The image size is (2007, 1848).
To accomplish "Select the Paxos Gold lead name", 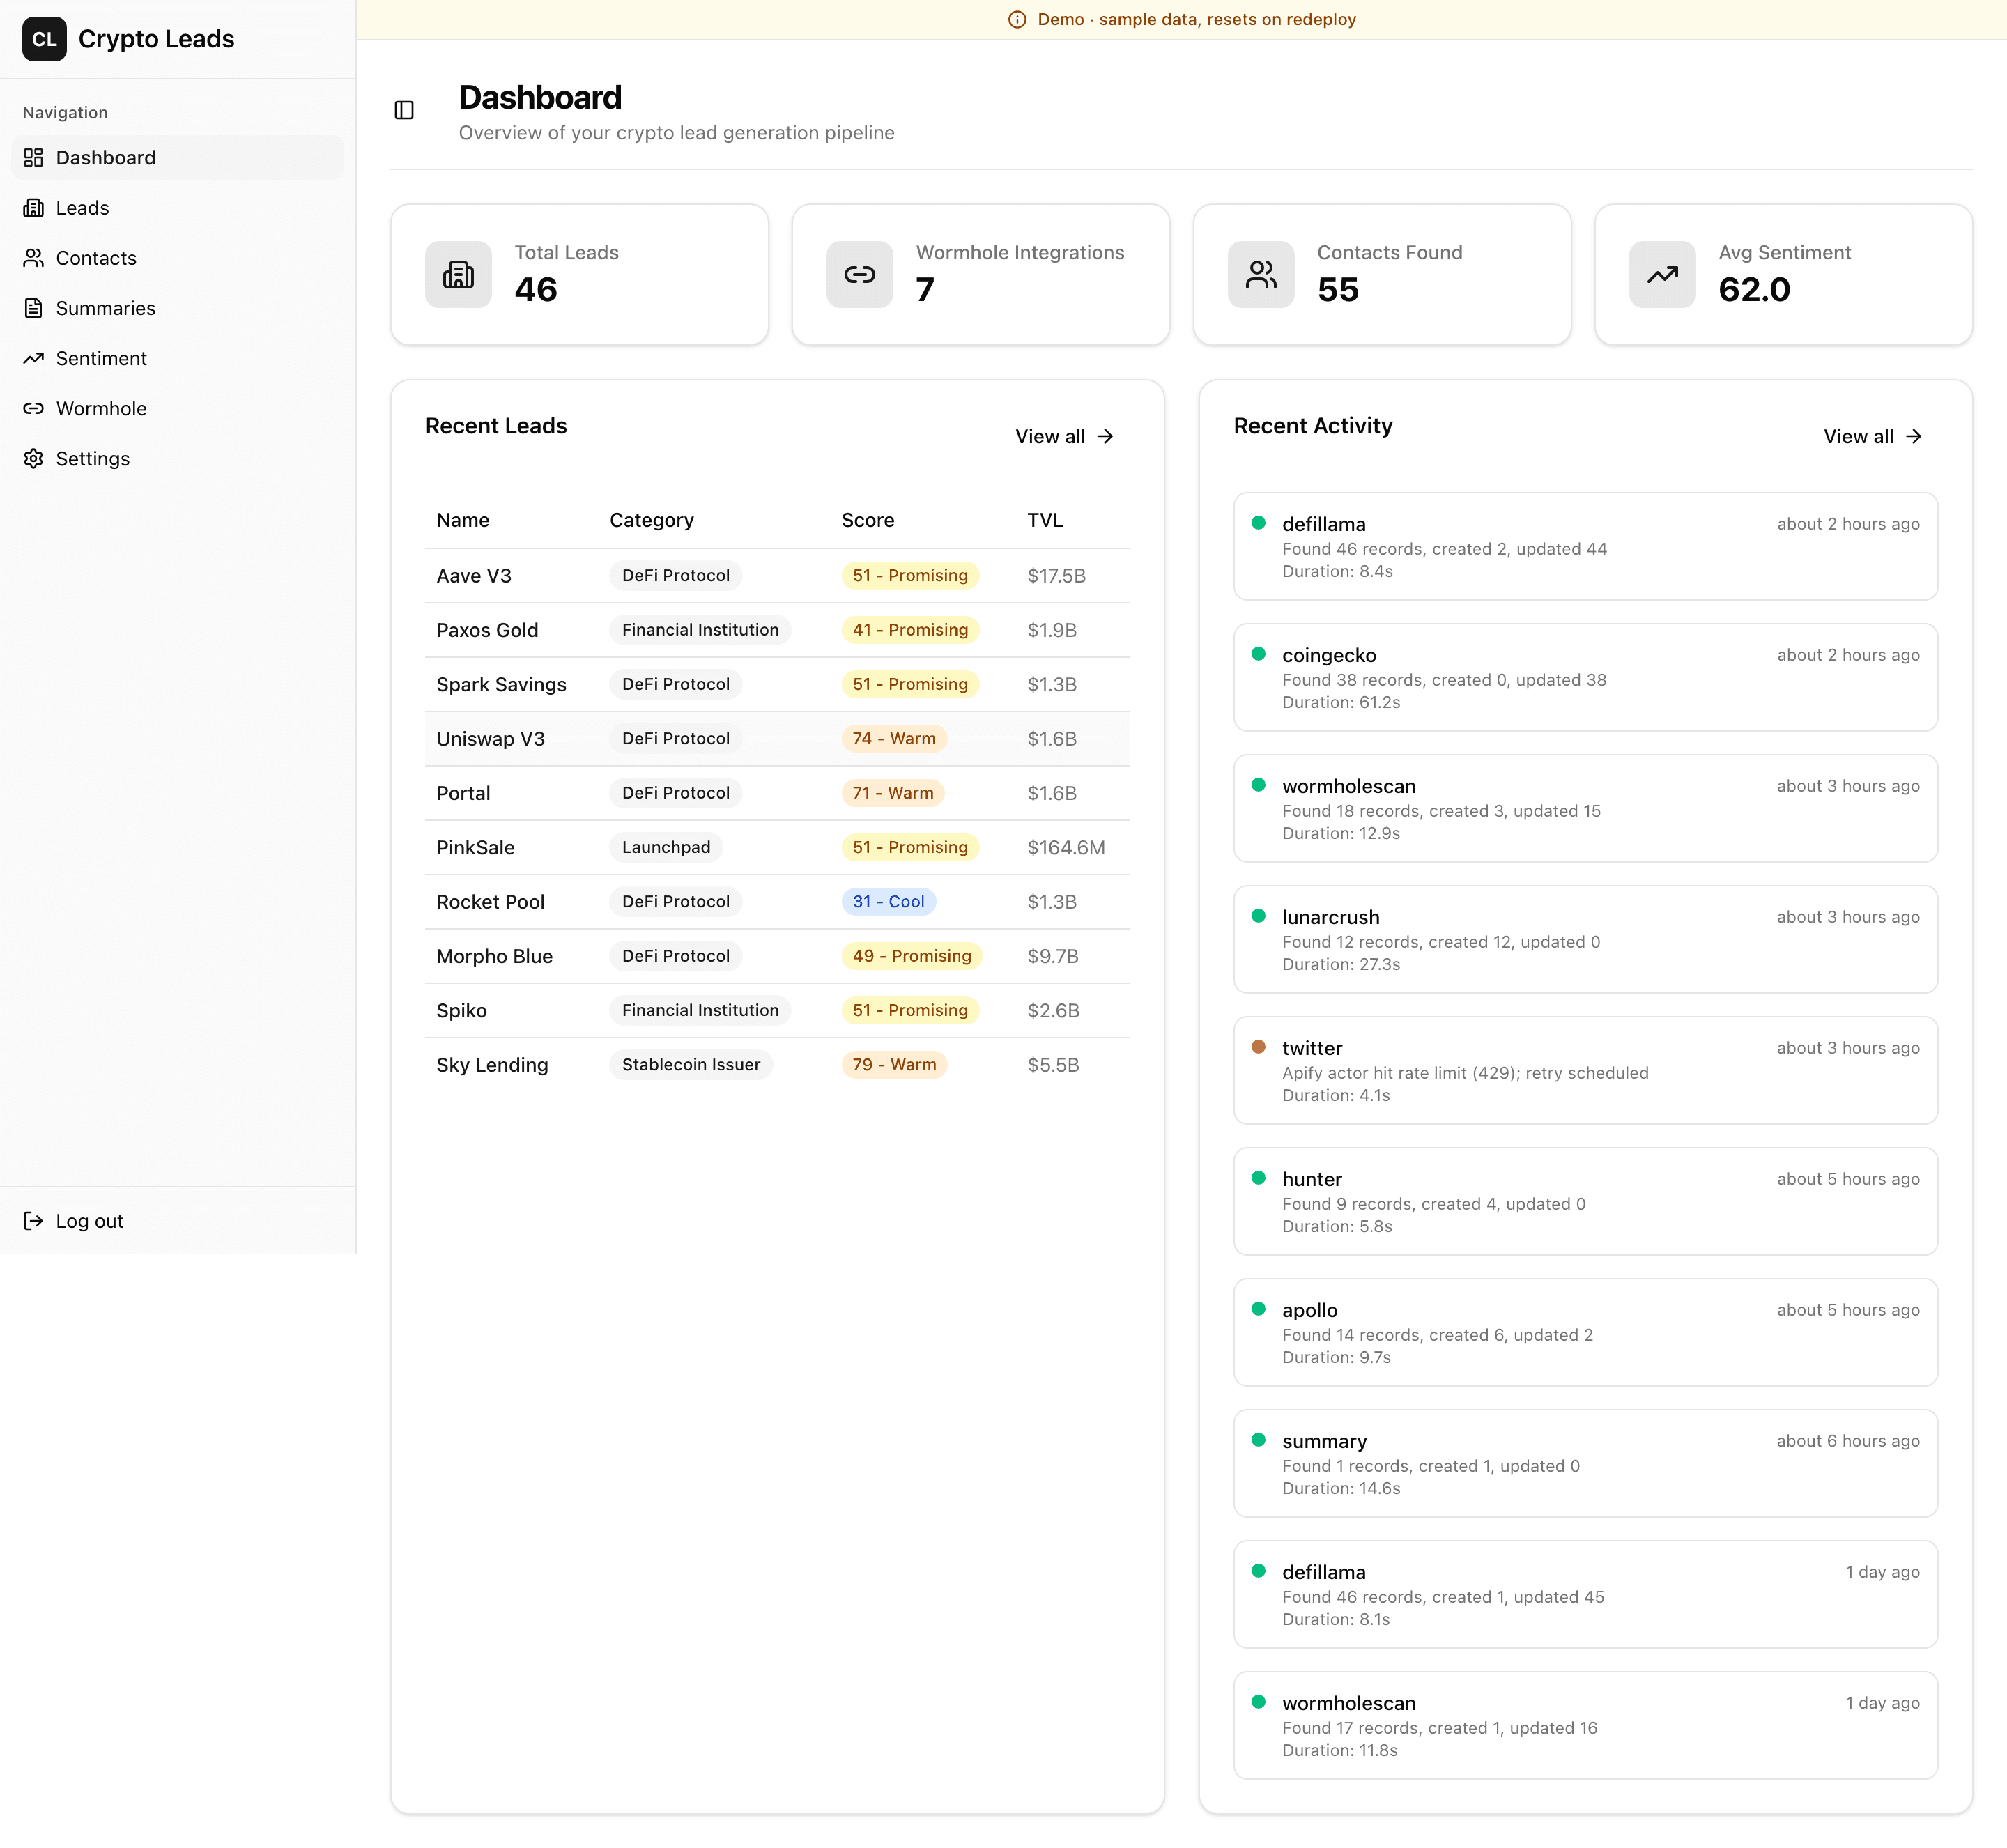I will coord(487,630).
